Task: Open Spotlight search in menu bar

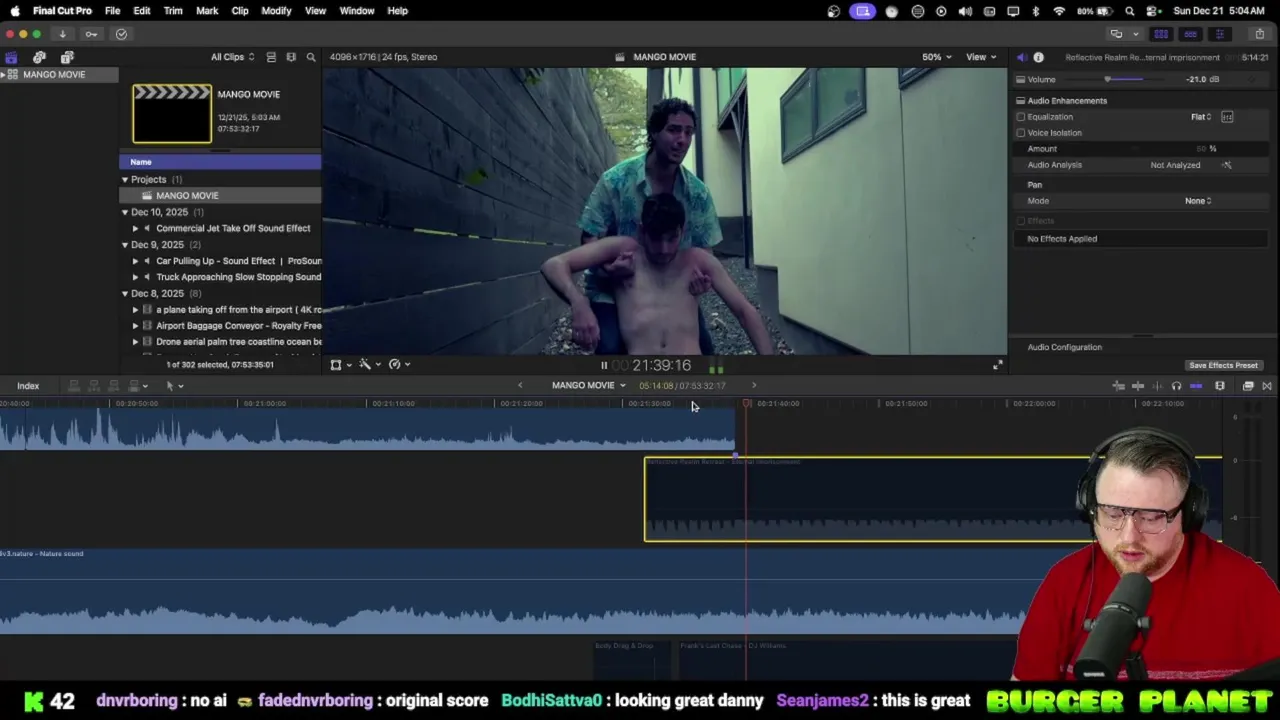Action: [1129, 11]
